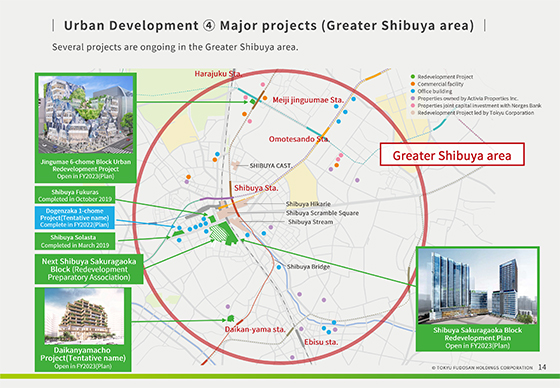Select the Shibuya Fukuras label box

[x=75, y=195]
